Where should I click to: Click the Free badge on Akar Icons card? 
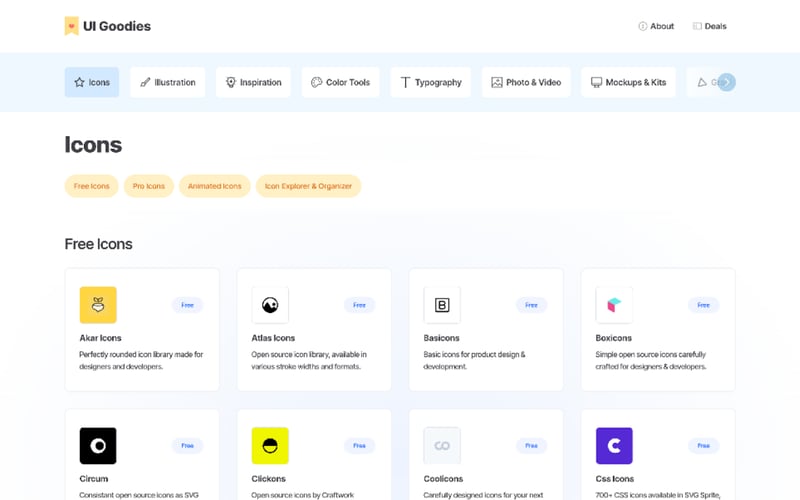pos(187,305)
